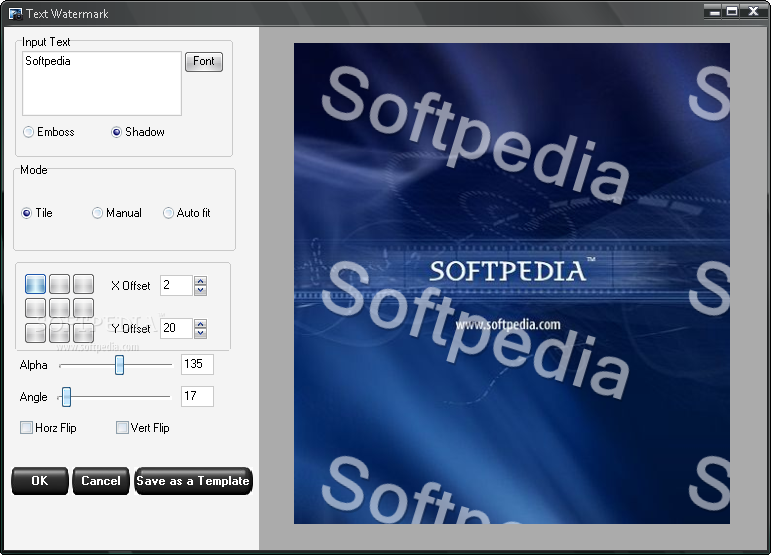Click the Angle value field showing 17

click(197, 396)
